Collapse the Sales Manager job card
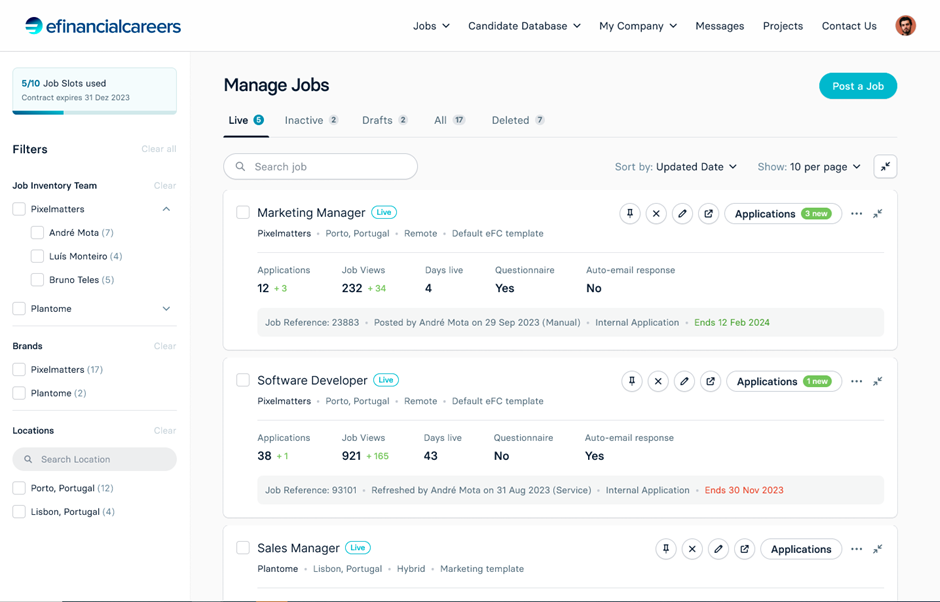940x602 pixels. tap(878, 549)
